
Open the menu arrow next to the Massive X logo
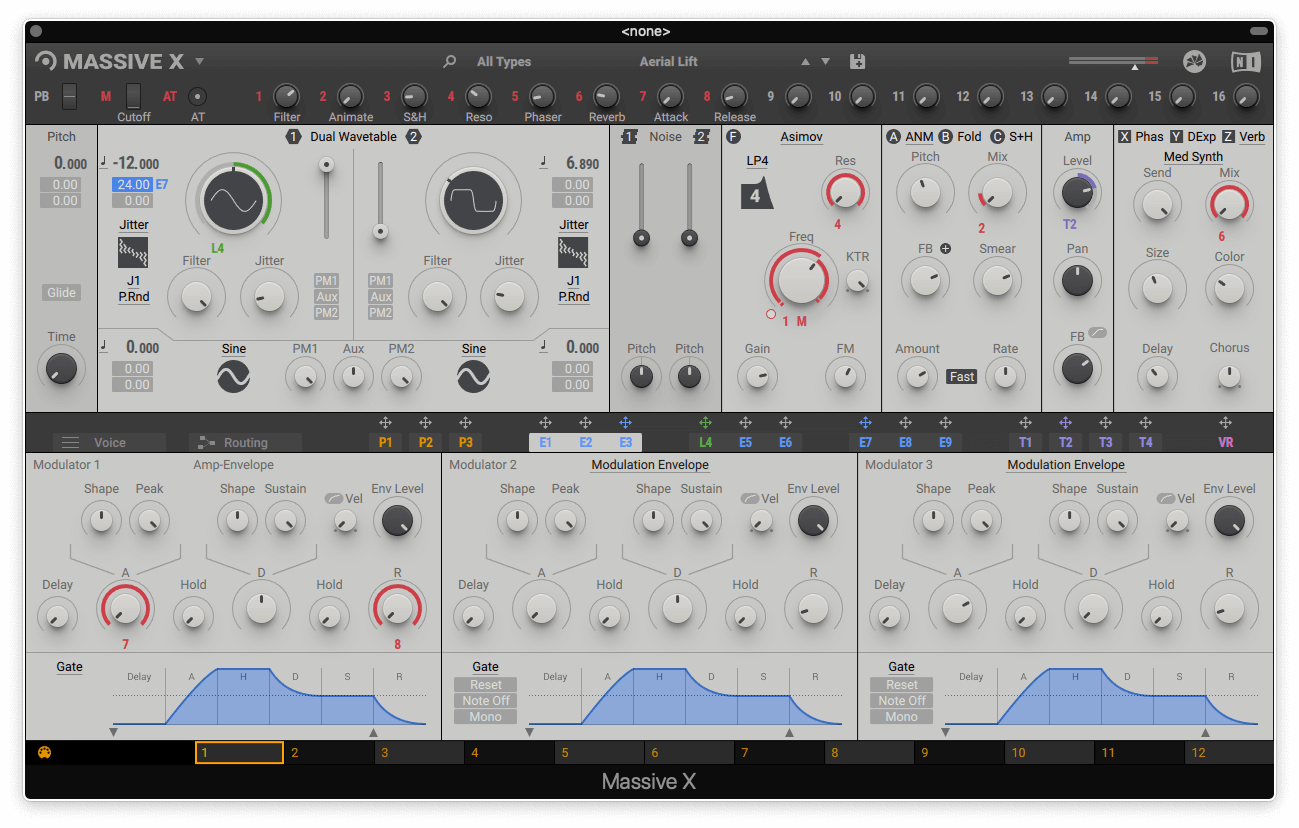[199, 62]
